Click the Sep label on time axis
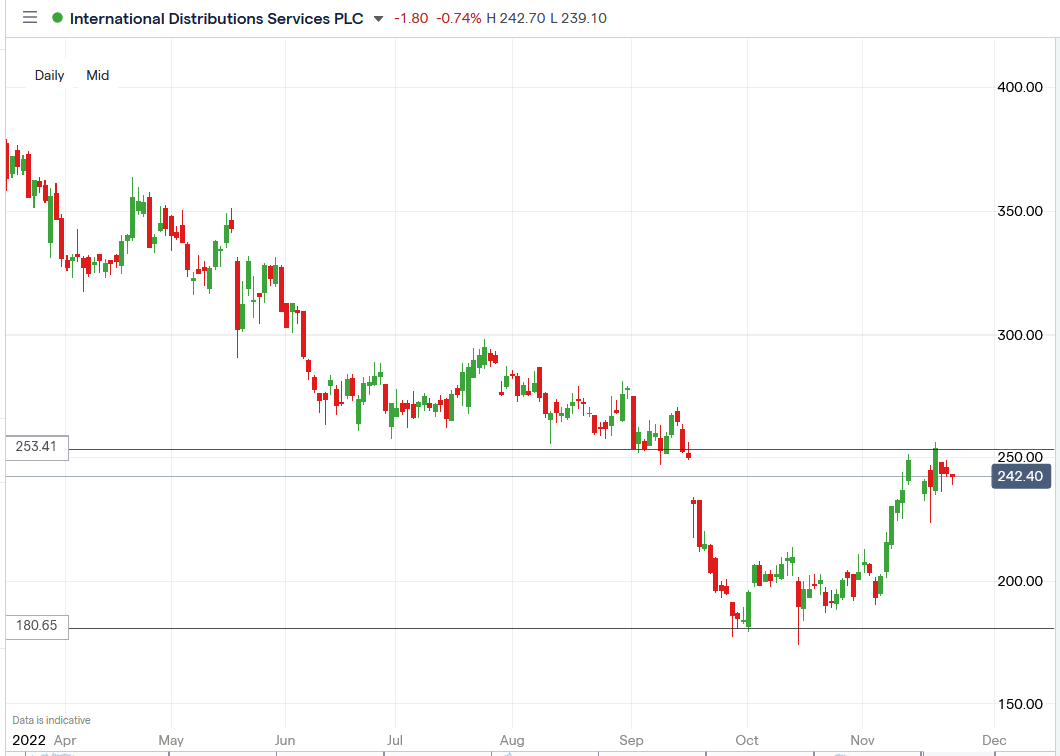The image size is (1060, 756). click(x=631, y=740)
